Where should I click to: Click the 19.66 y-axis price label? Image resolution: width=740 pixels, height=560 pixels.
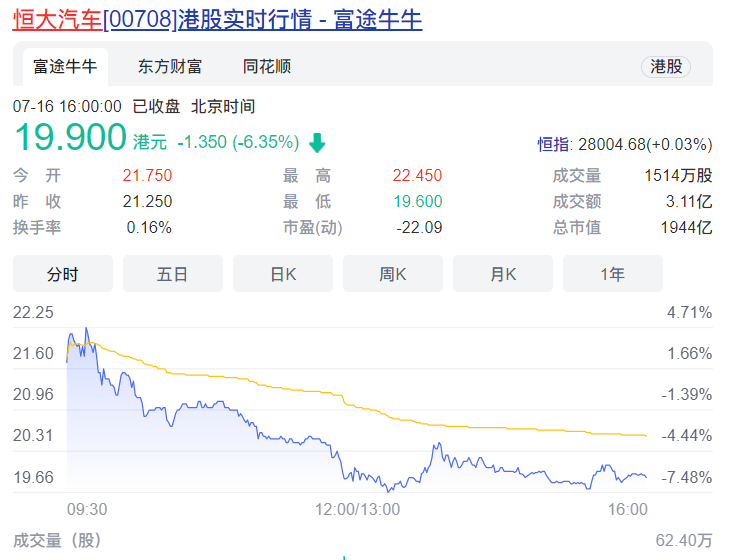(33, 477)
